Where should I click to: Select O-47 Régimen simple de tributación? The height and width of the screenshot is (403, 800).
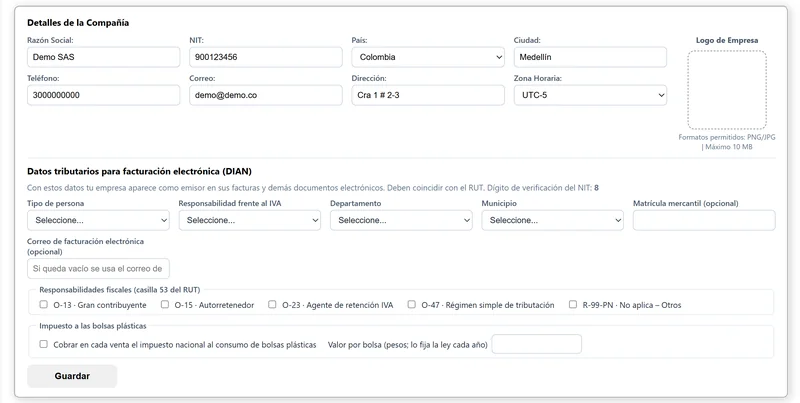412,305
